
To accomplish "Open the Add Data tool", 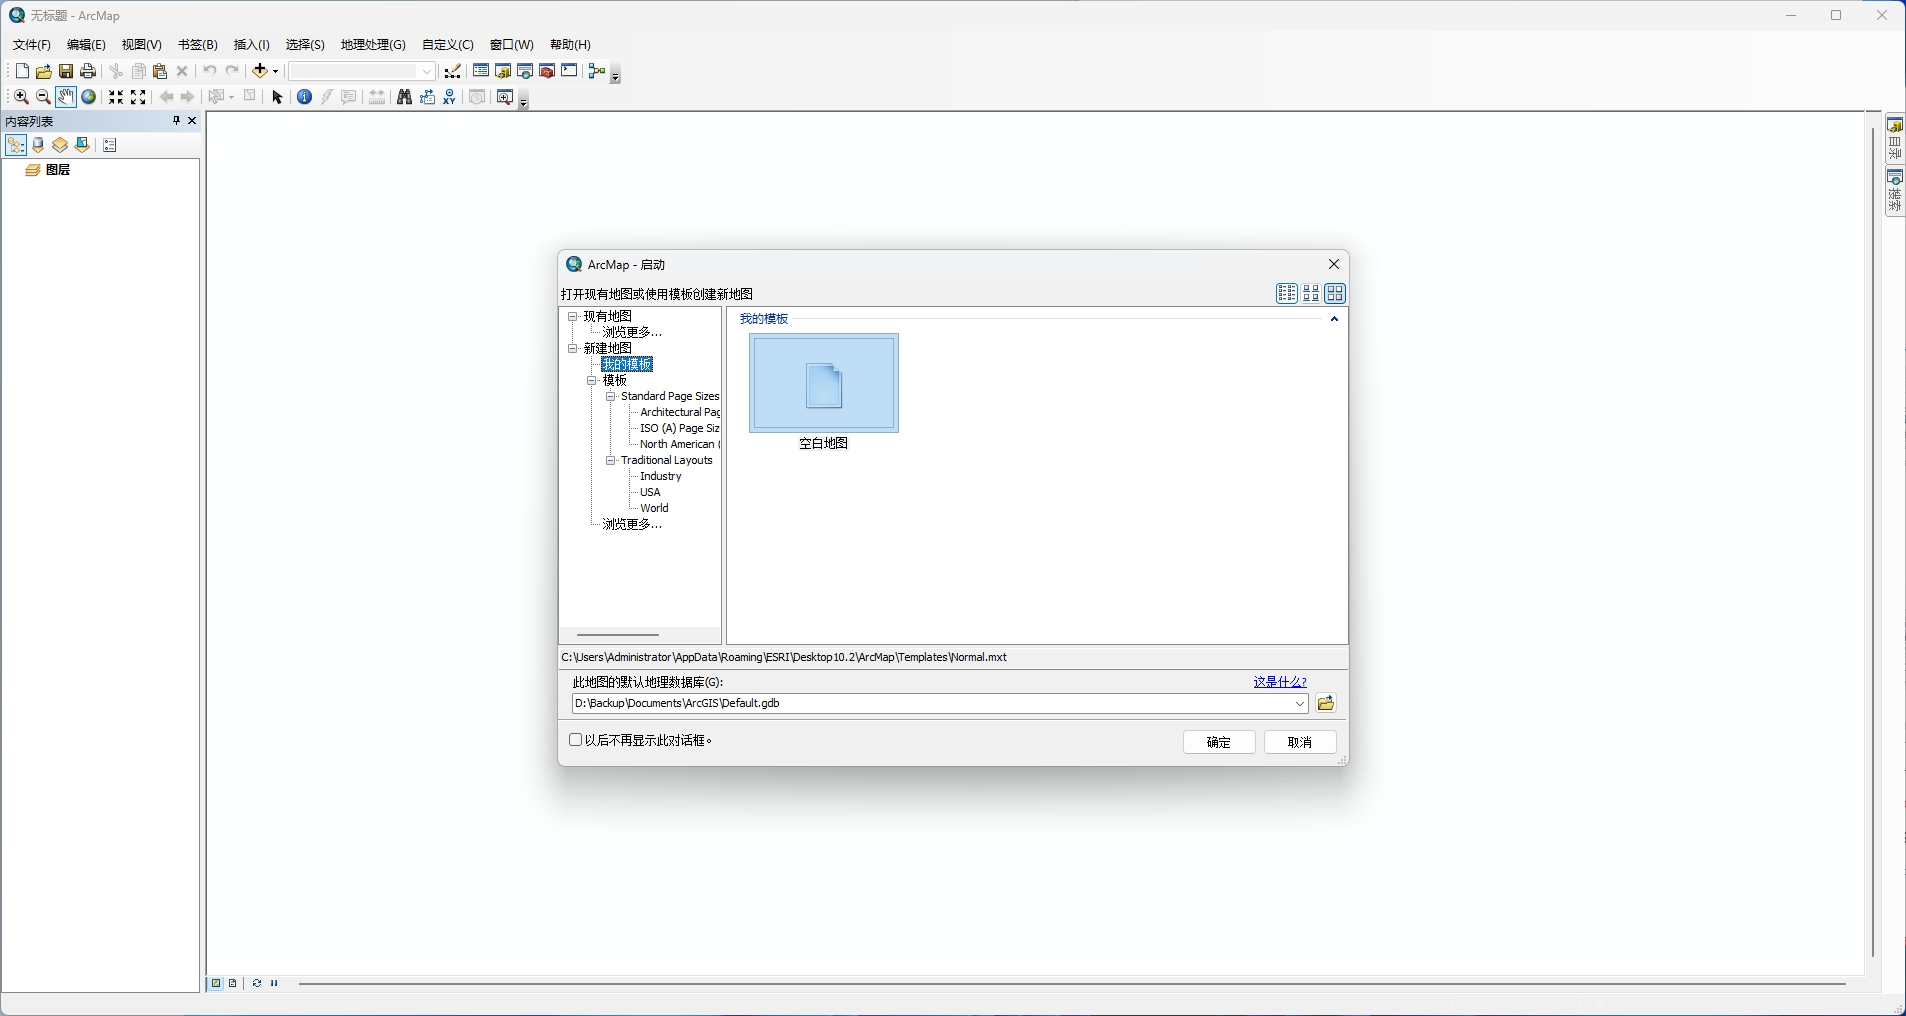I will (261, 71).
